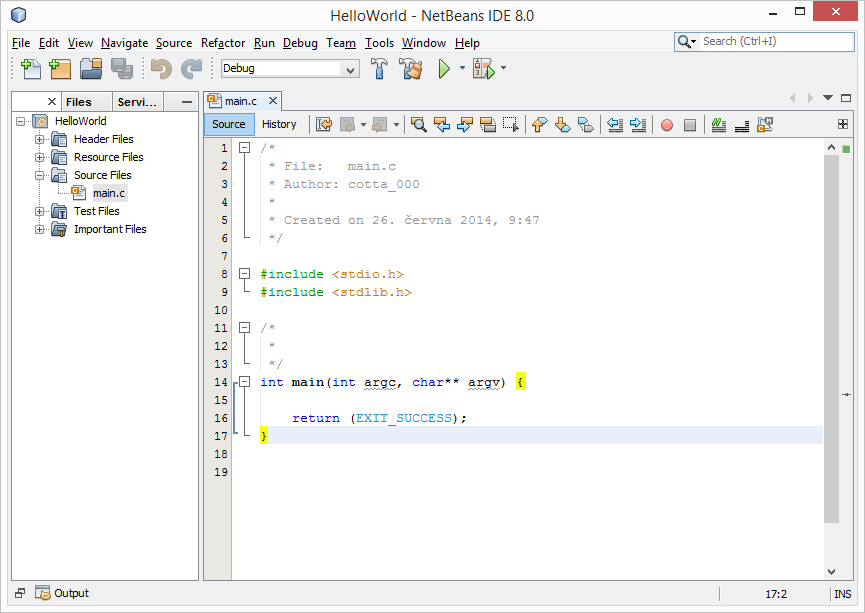Open the Tools menu
The width and height of the screenshot is (865, 613).
click(x=379, y=43)
